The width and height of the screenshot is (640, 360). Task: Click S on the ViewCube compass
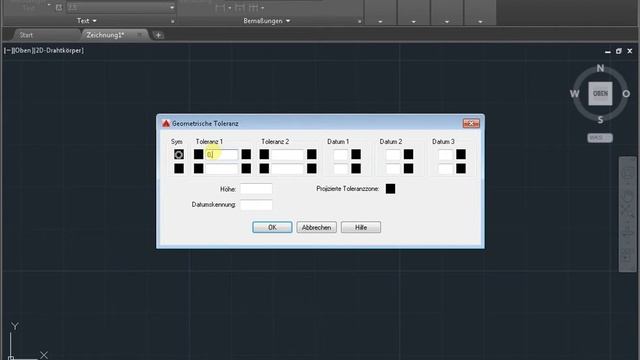(x=600, y=120)
